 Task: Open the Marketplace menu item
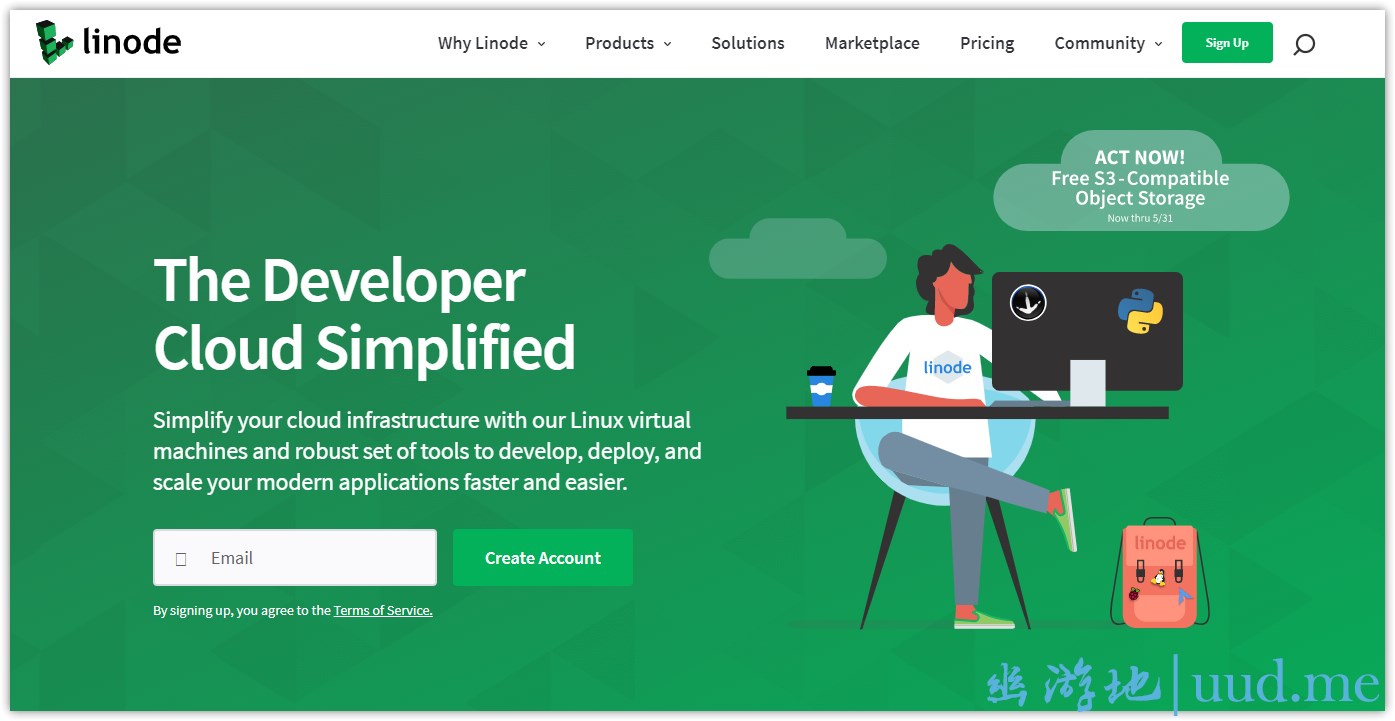(872, 43)
